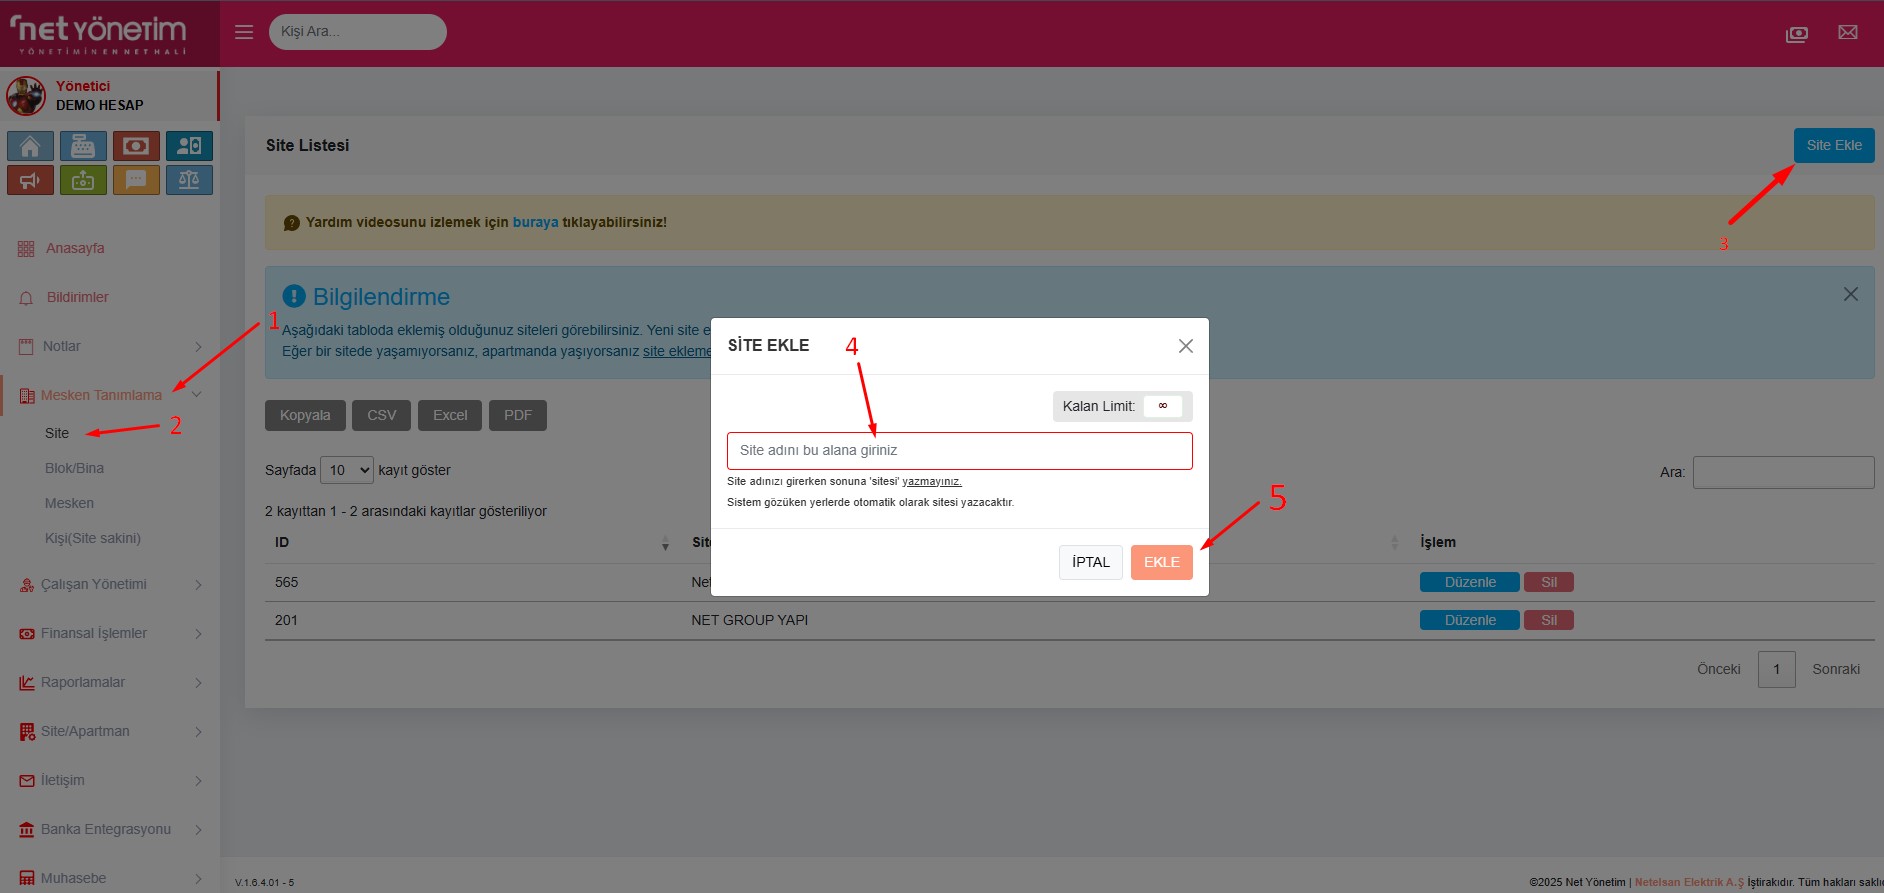Screen dimensions: 1884x893
Task: Click the ID cell 201
Action: tap(286, 620)
